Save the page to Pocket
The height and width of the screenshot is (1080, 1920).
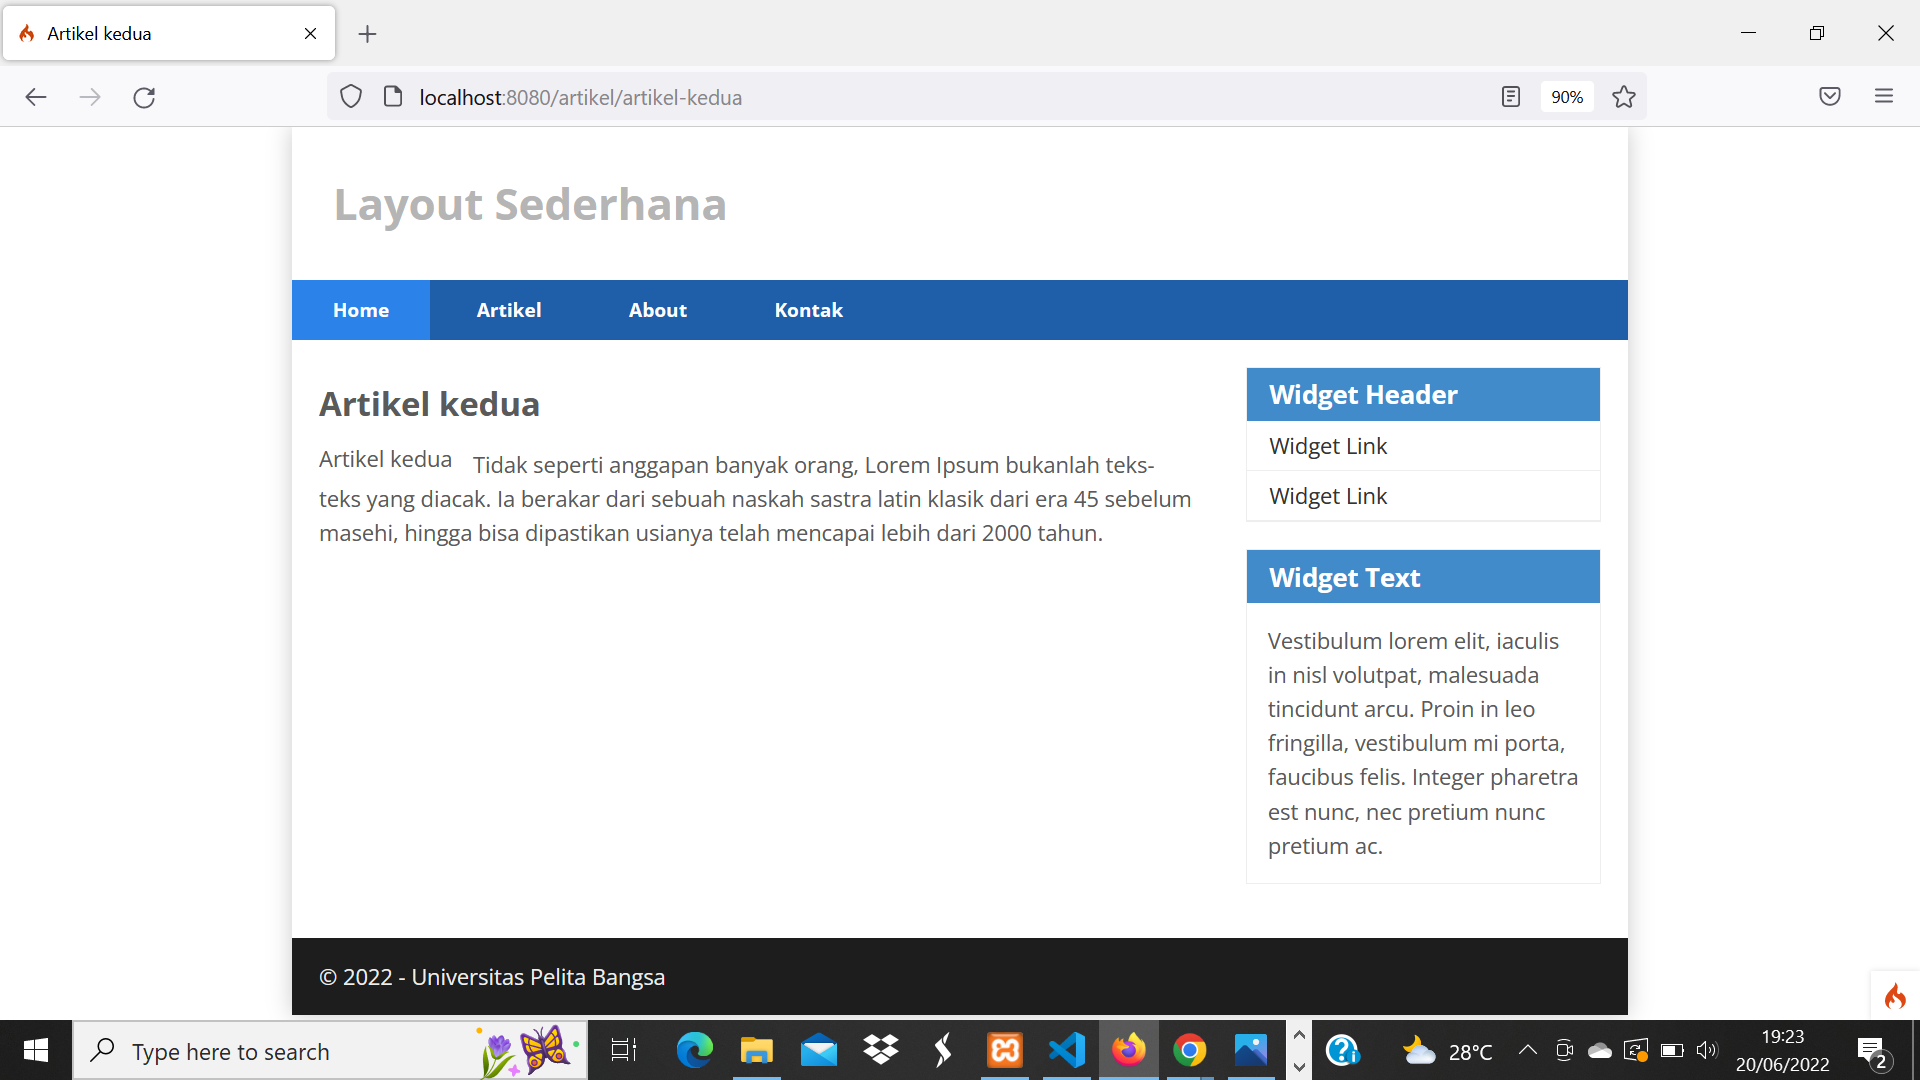[1830, 96]
